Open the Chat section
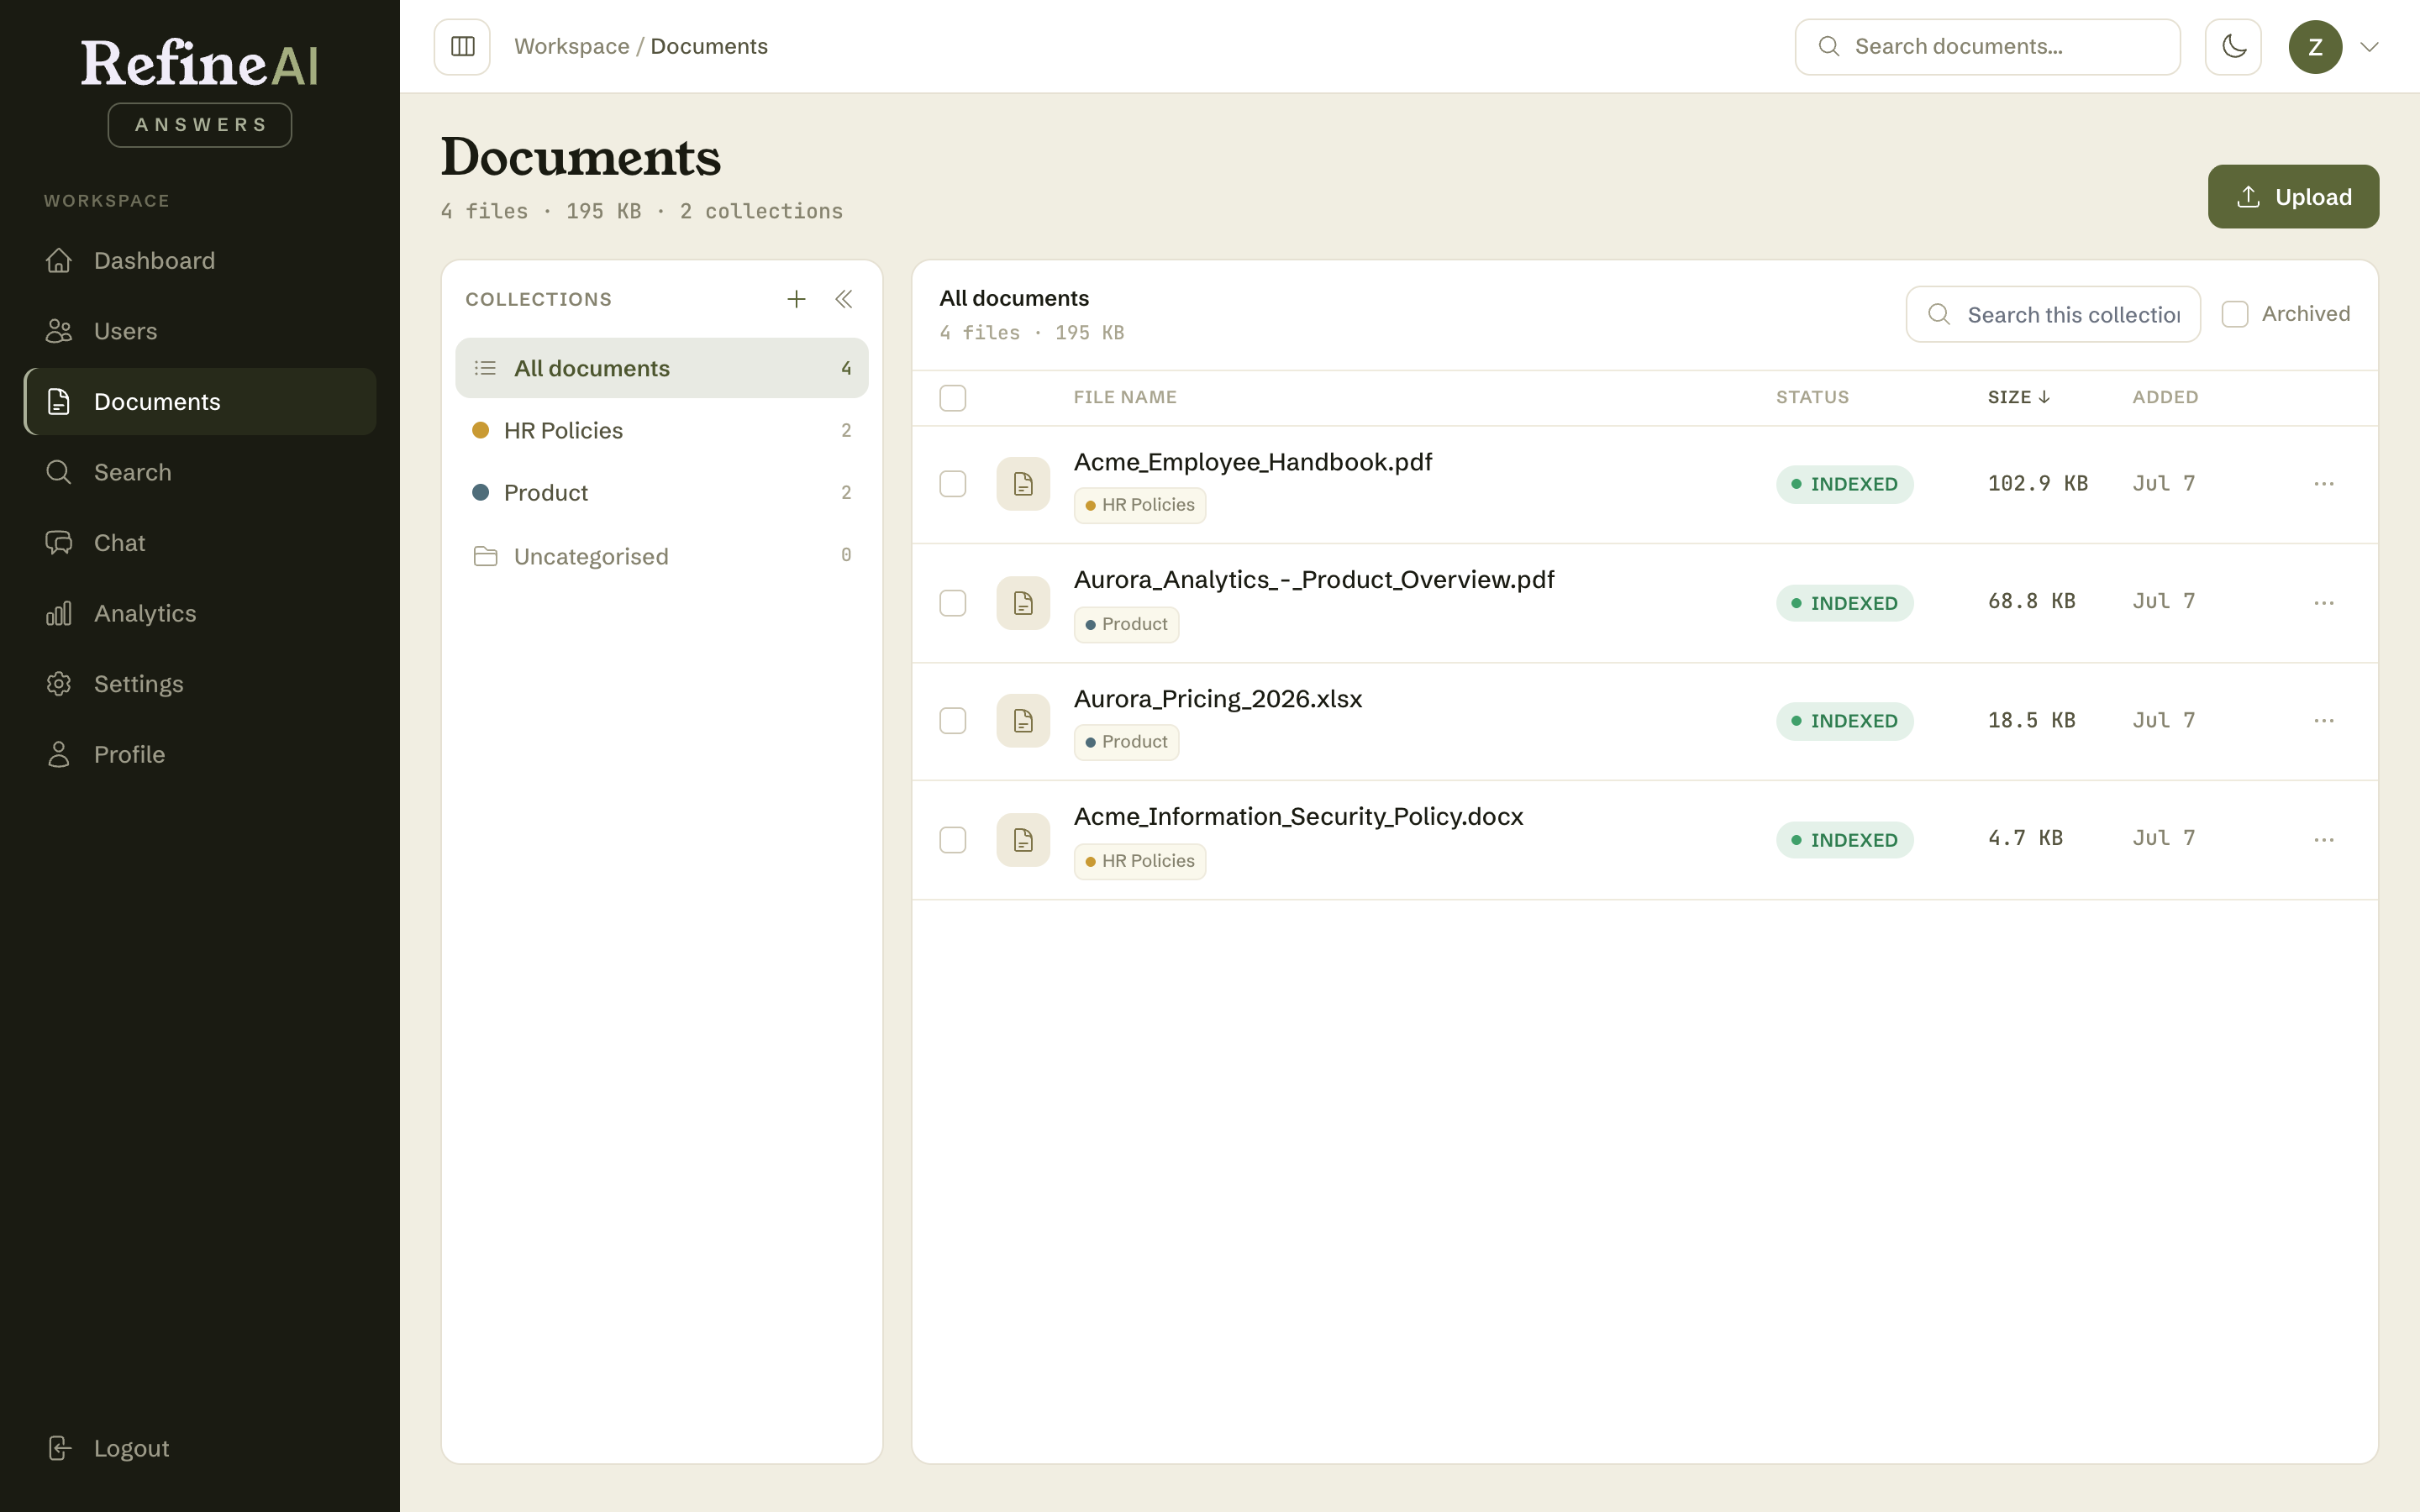The width and height of the screenshot is (2420, 1512). click(x=200, y=543)
